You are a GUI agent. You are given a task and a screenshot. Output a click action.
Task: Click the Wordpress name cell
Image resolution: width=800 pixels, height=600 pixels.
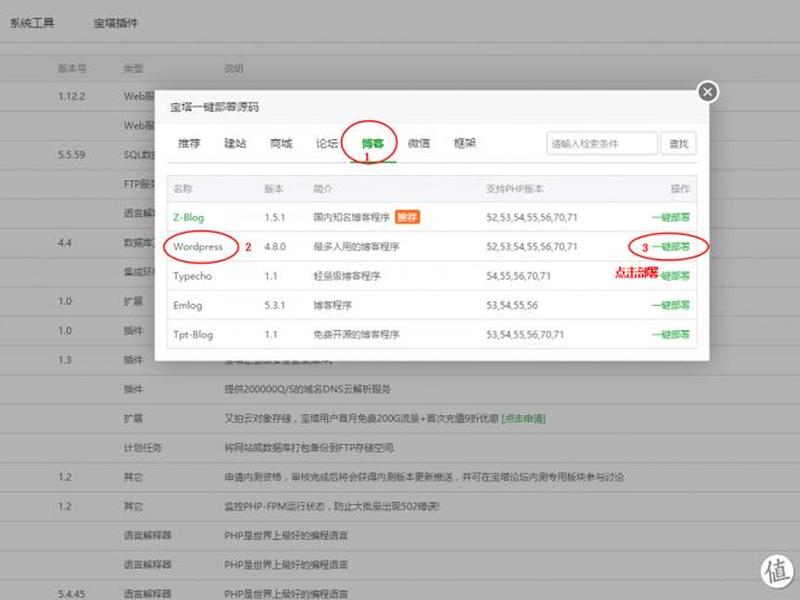198,247
